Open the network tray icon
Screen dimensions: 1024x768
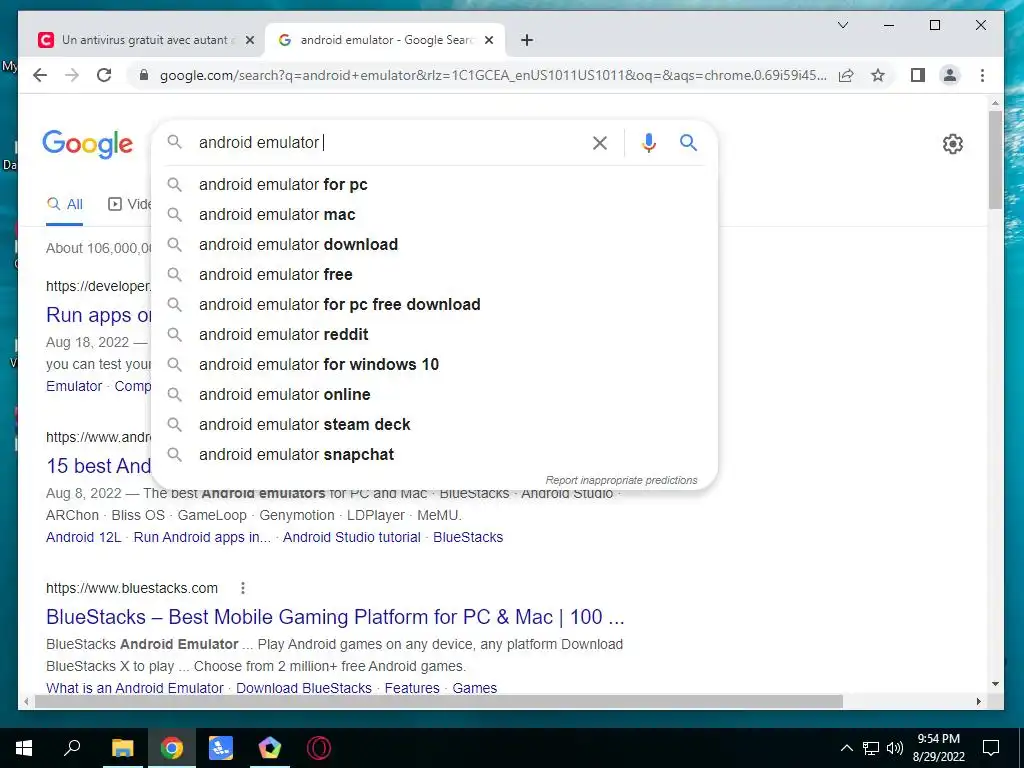tap(871, 748)
